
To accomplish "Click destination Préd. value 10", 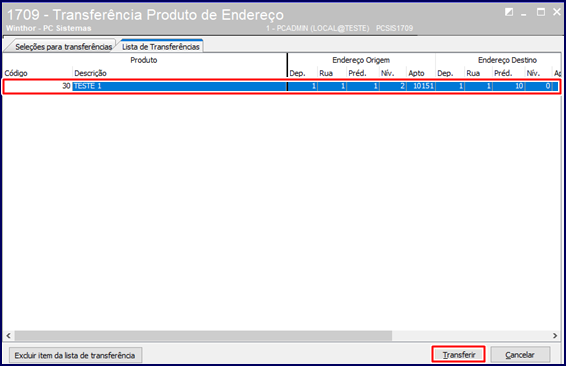I will [509, 86].
